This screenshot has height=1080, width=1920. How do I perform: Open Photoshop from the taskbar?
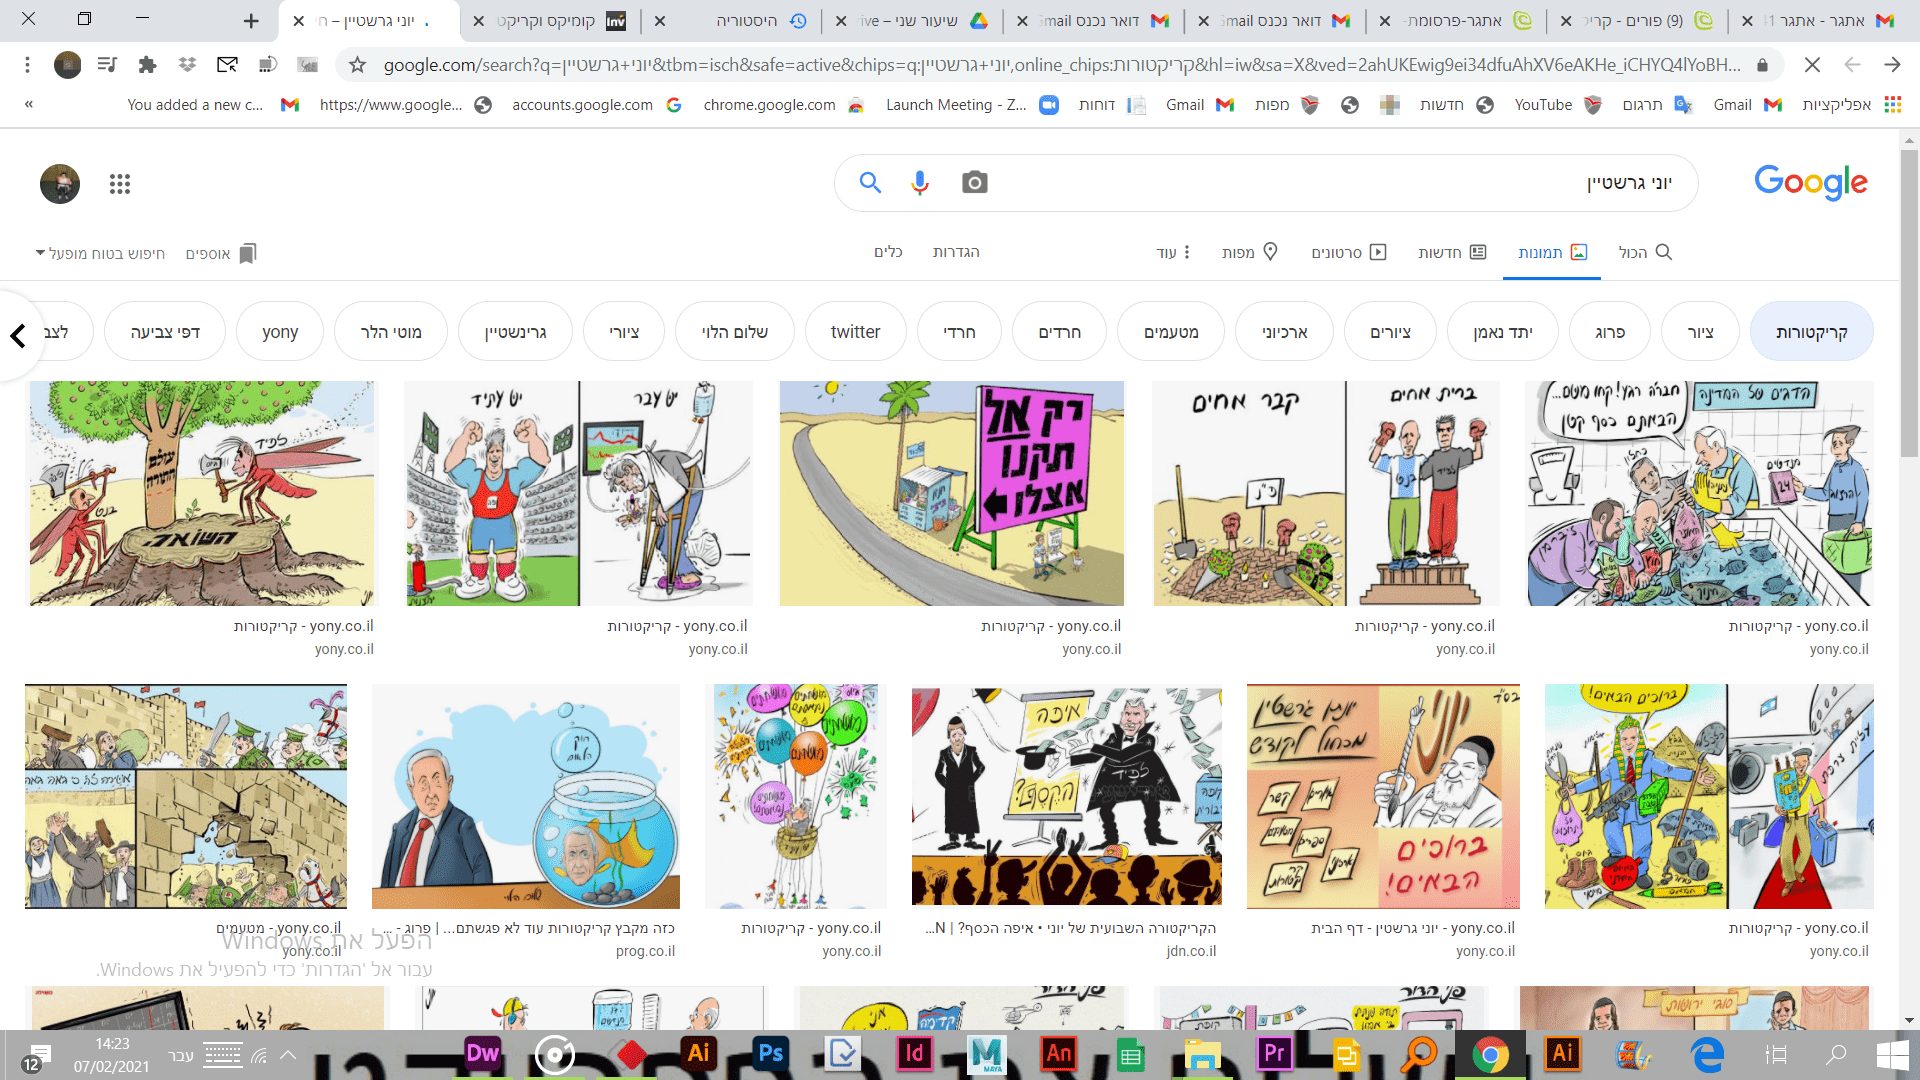(x=770, y=1053)
